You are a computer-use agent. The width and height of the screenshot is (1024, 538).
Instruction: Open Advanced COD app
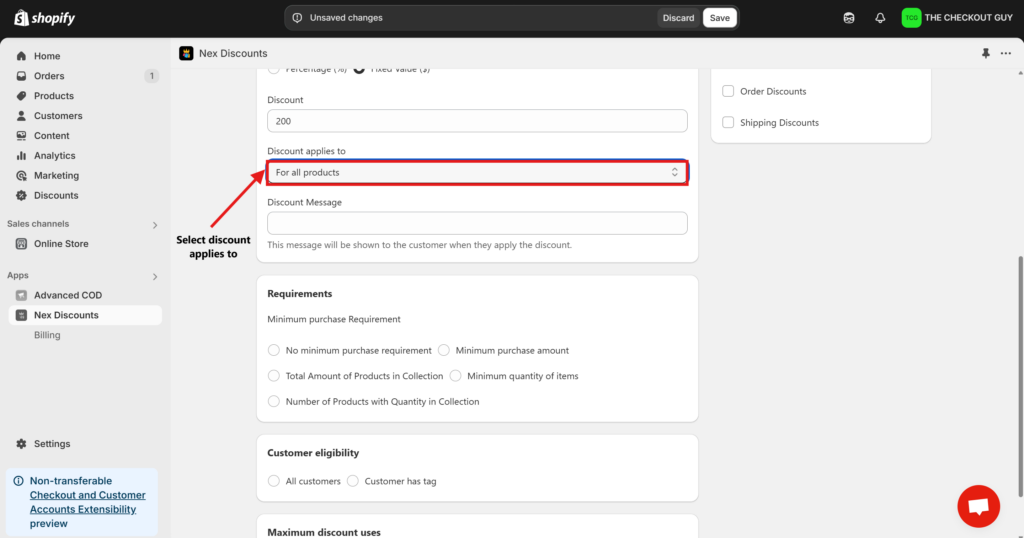[x=68, y=295]
